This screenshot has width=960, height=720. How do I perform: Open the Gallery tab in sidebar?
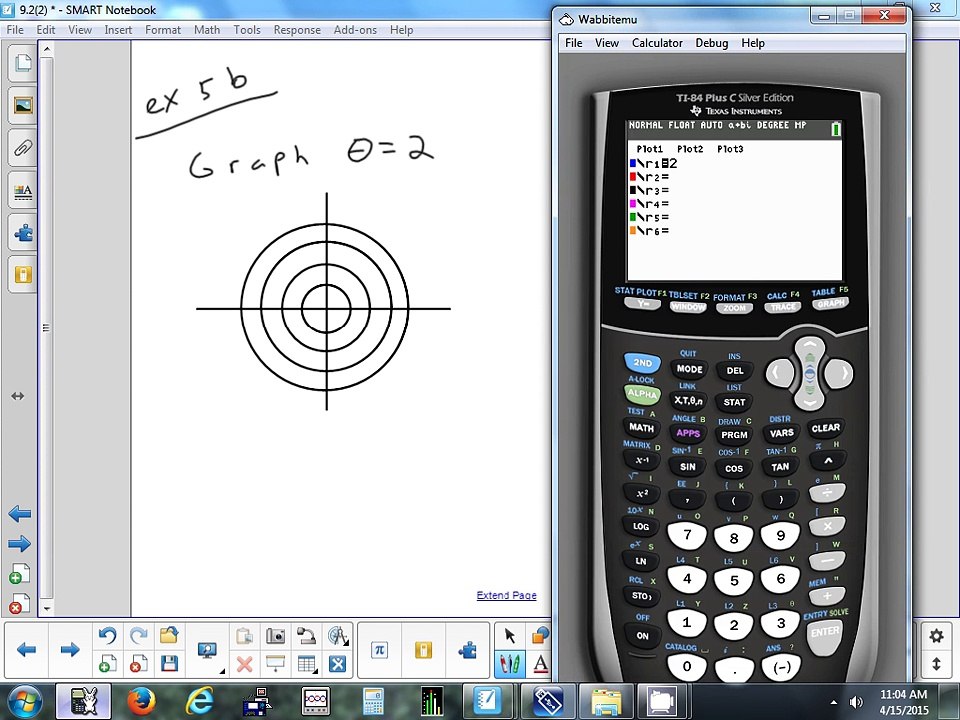23,106
